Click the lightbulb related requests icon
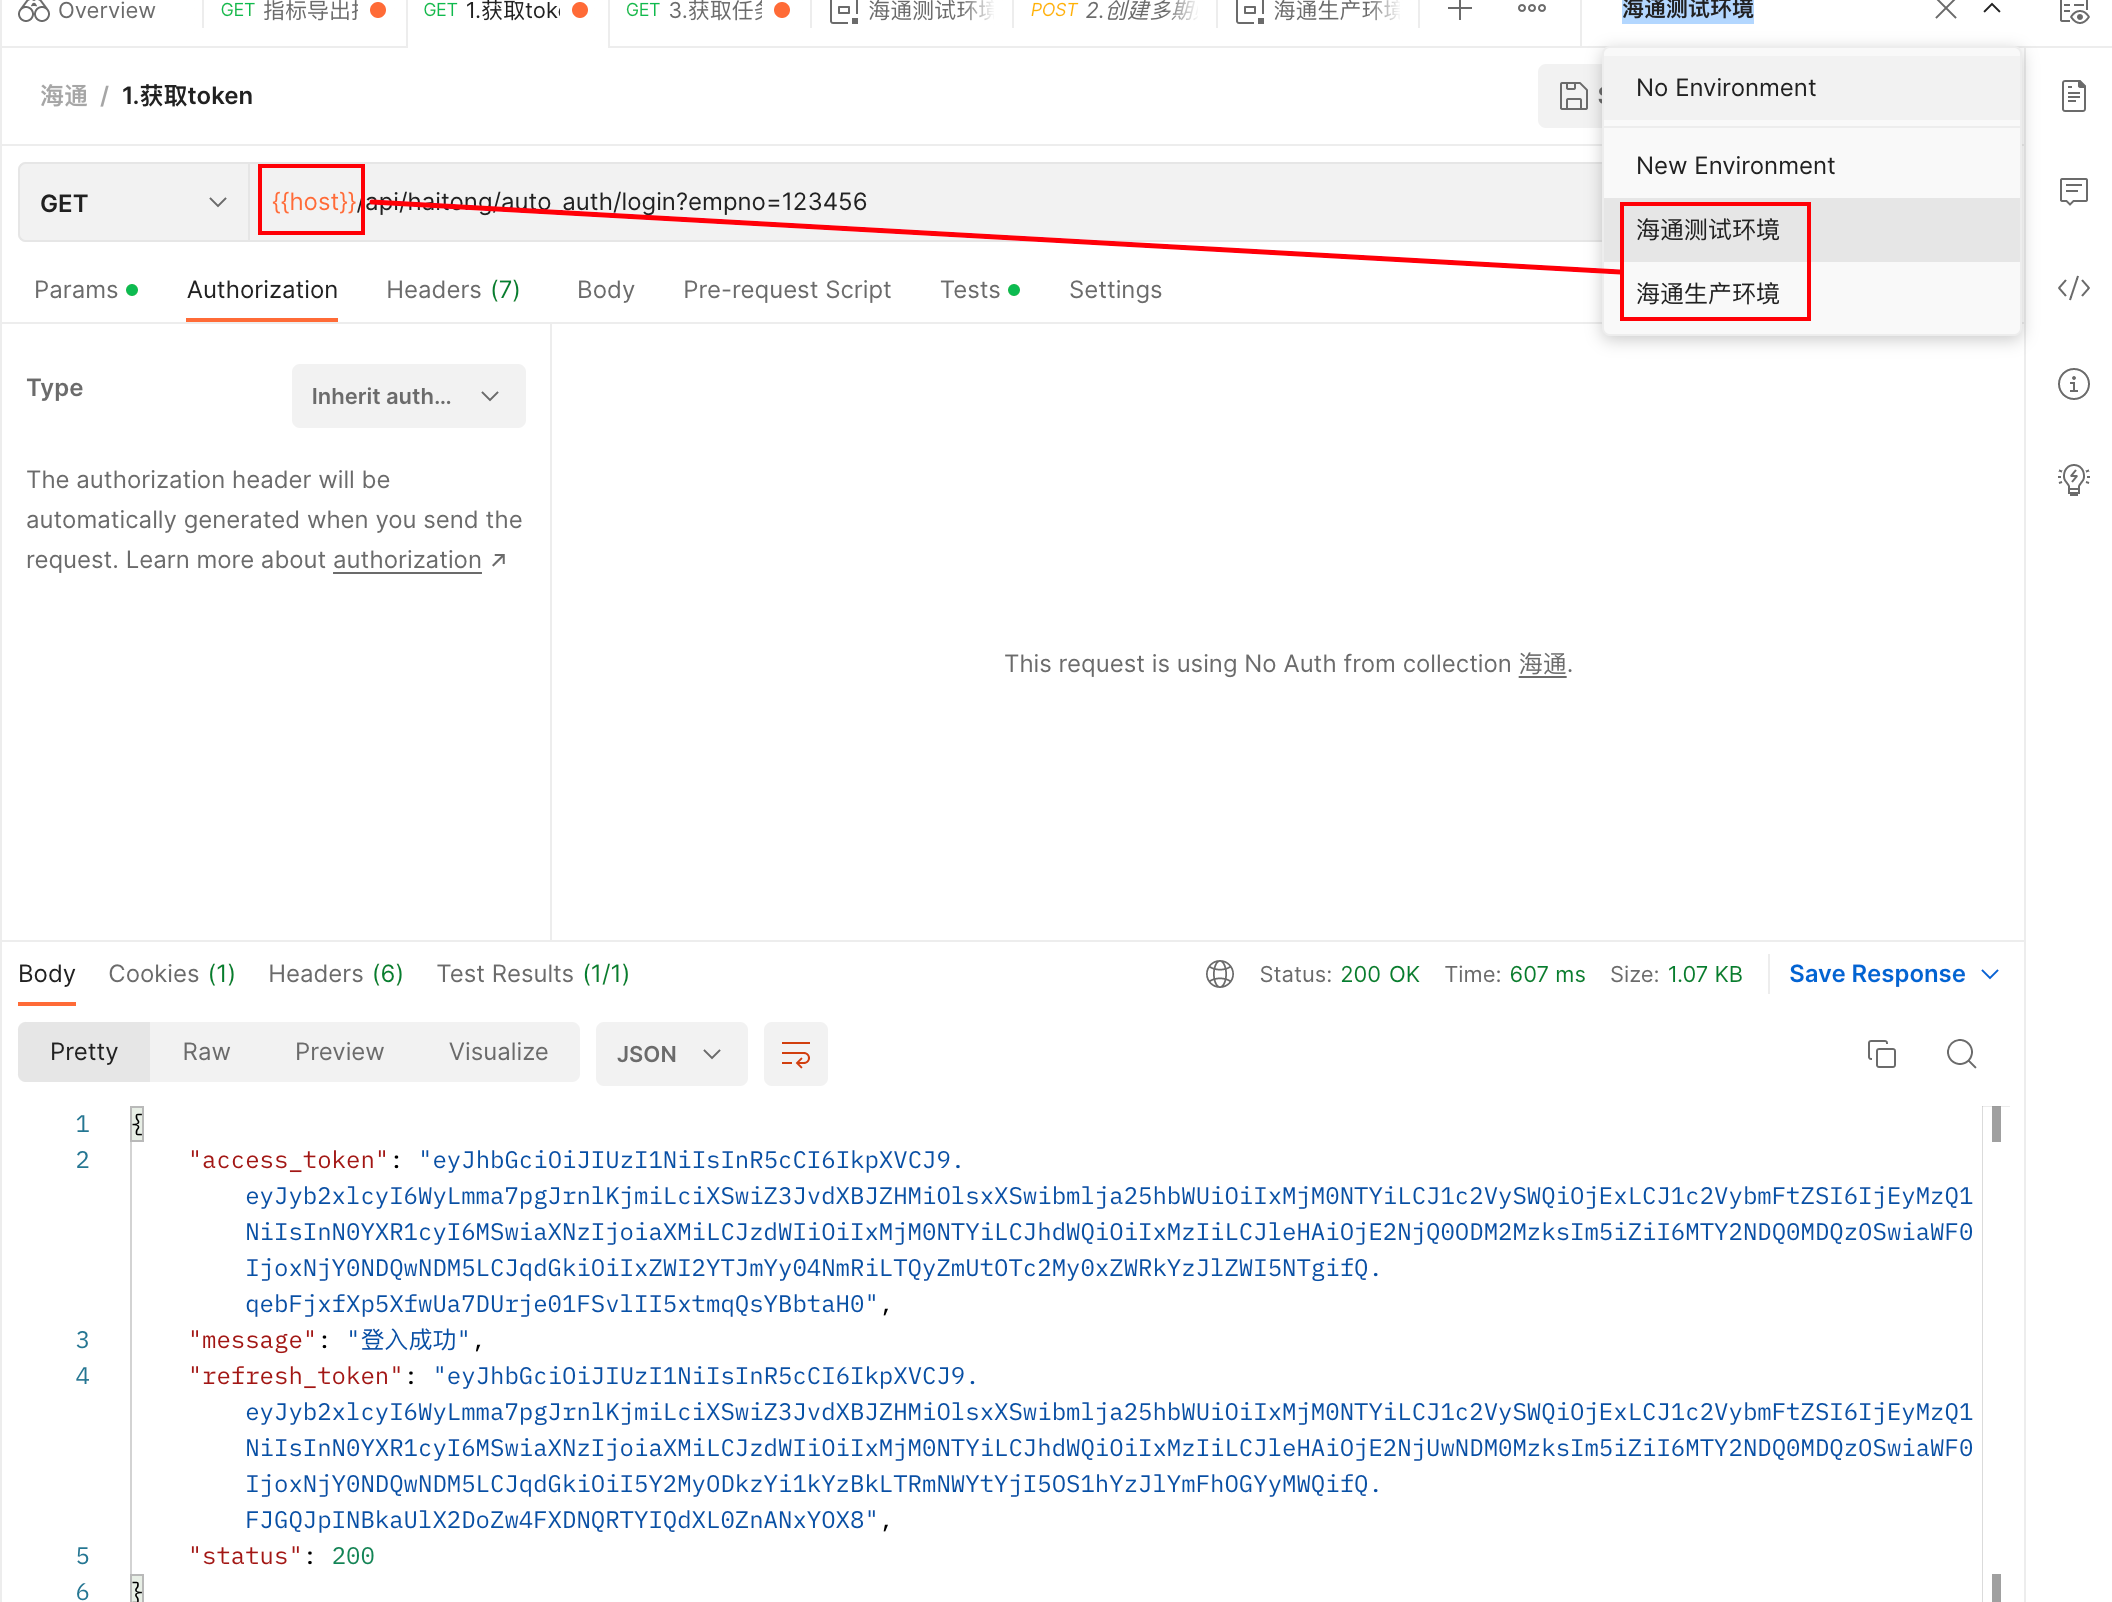Image resolution: width=2112 pixels, height=1602 pixels. click(x=2074, y=479)
